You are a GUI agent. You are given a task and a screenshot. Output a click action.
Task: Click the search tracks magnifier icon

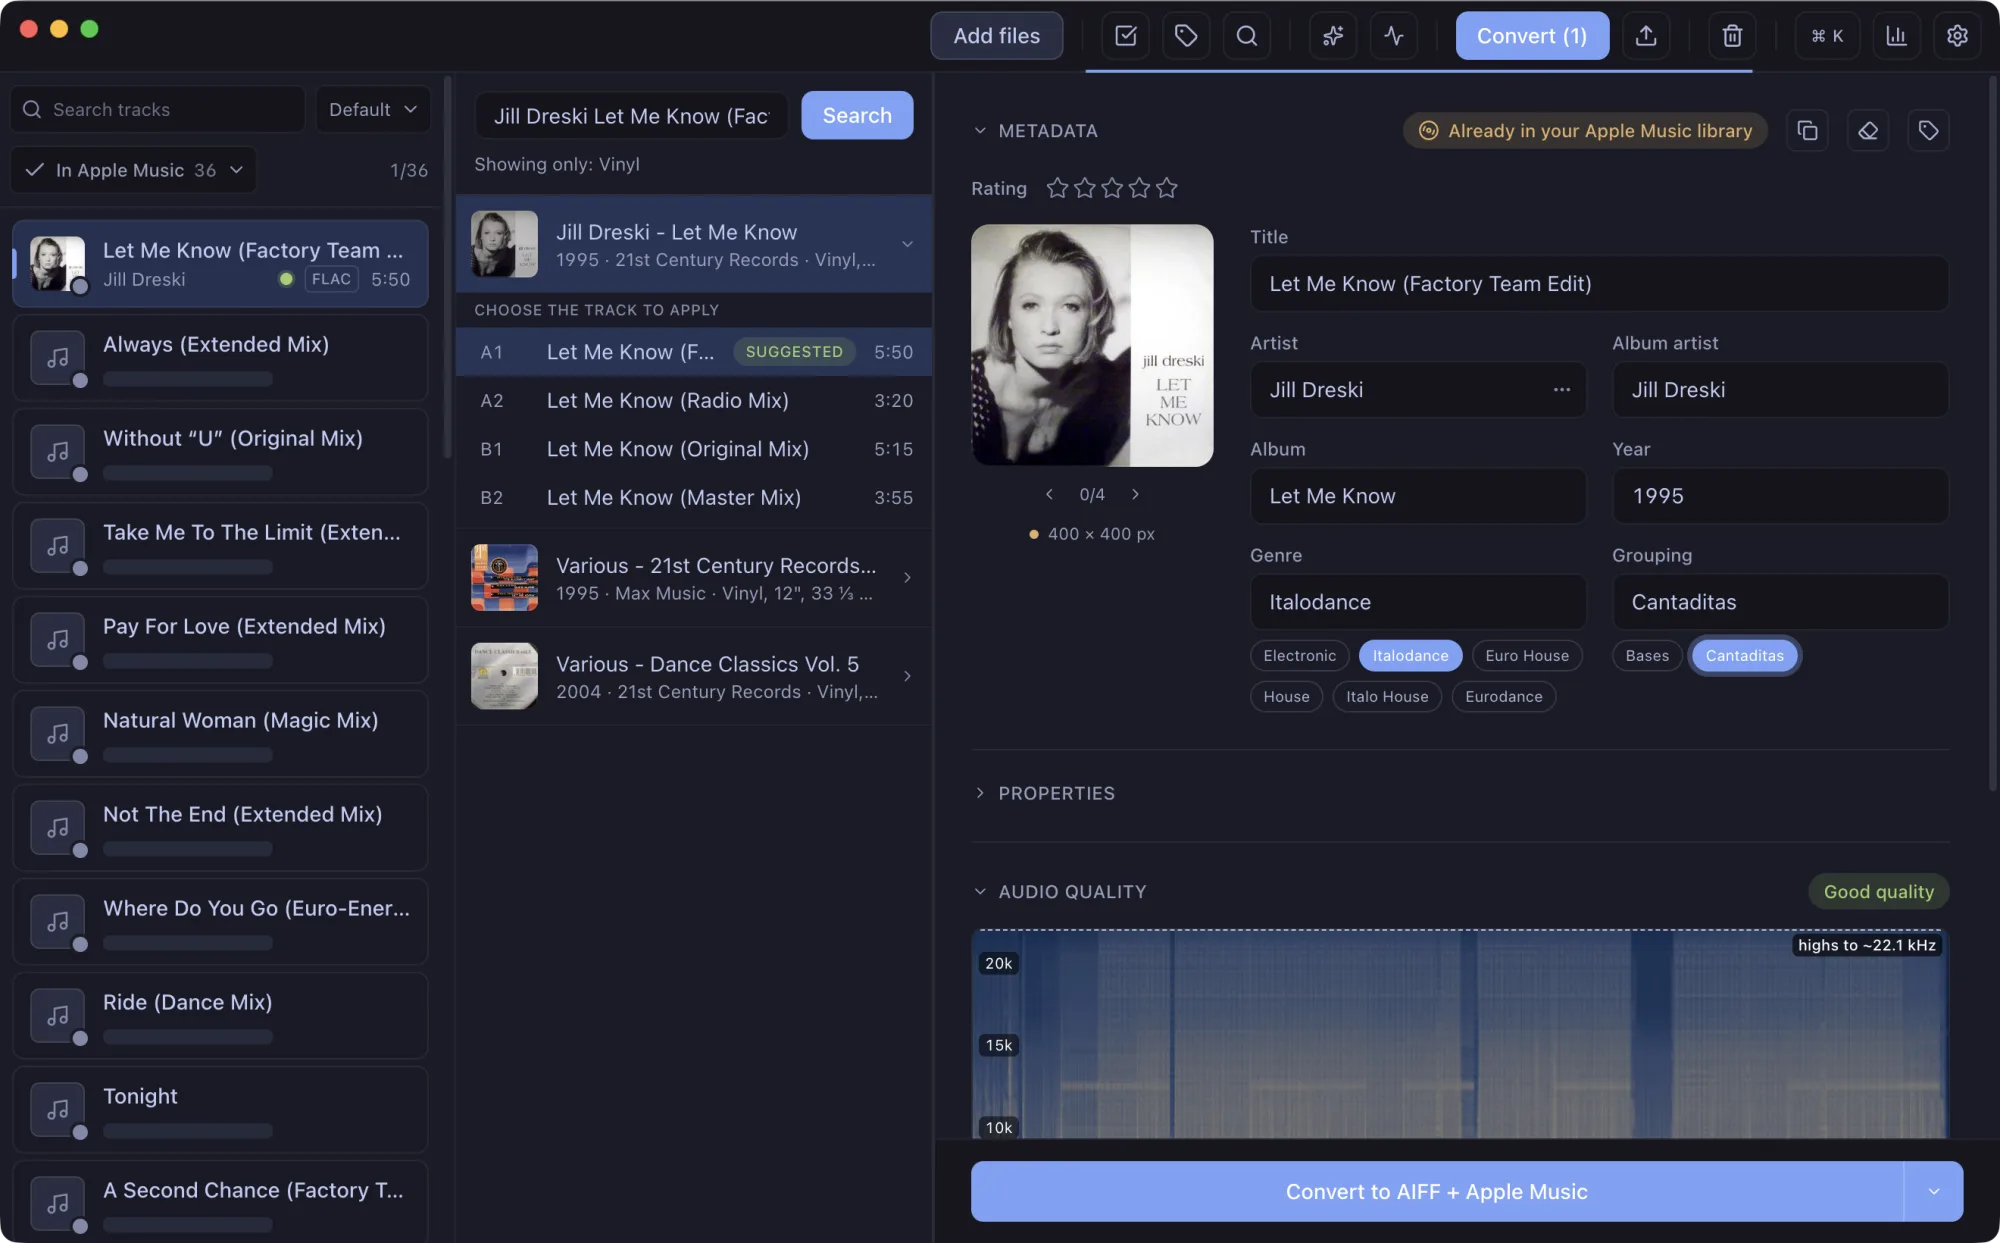[32, 109]
